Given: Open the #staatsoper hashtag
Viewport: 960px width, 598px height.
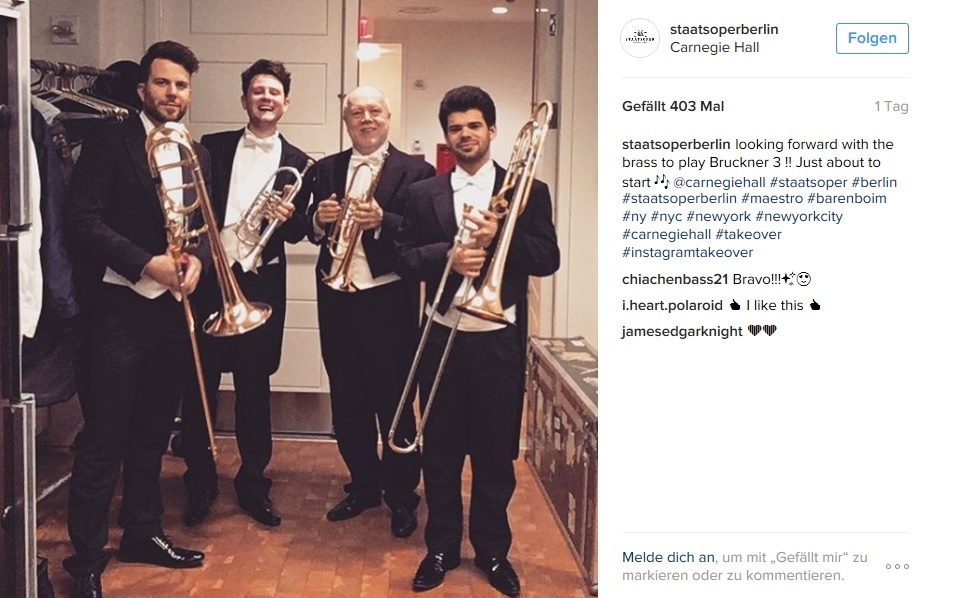Looking at the screenshot, I should (x=808, y=182).
